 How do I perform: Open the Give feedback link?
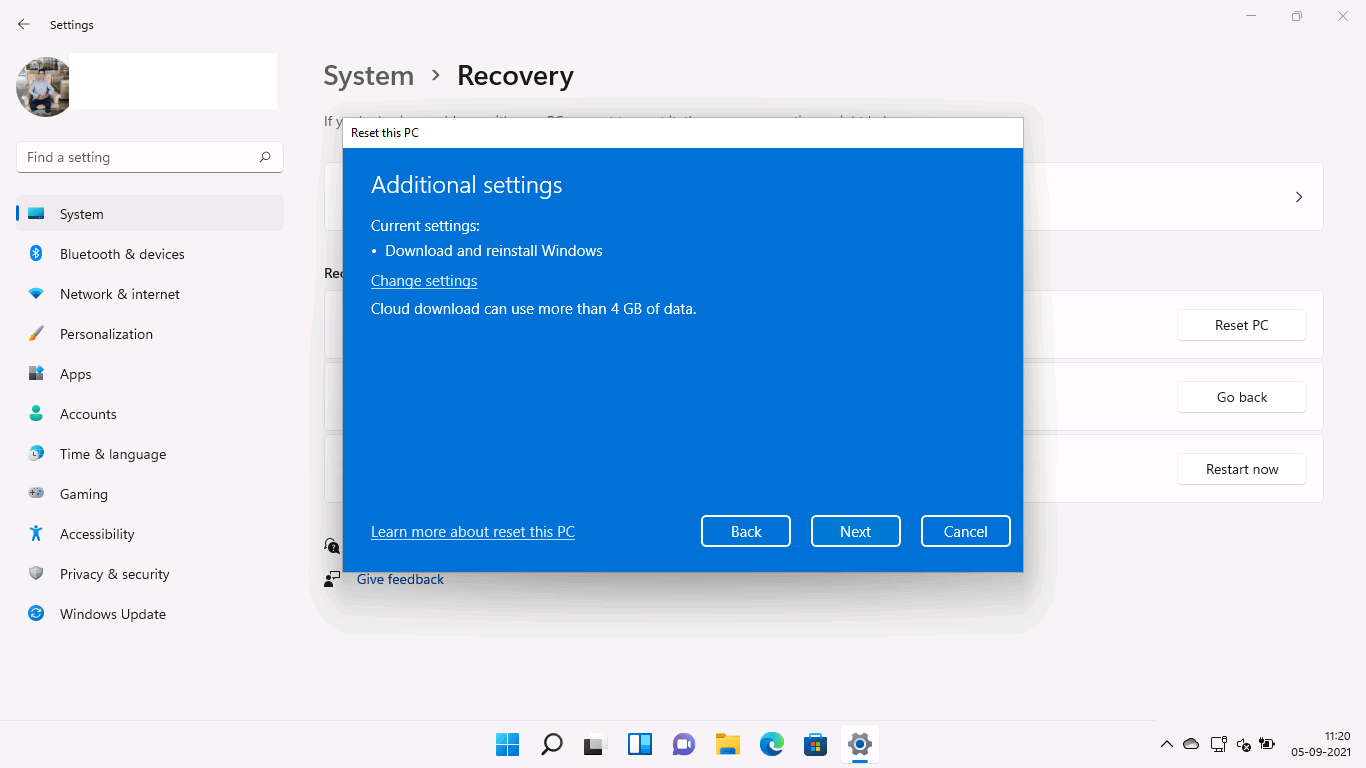(400, 579)
